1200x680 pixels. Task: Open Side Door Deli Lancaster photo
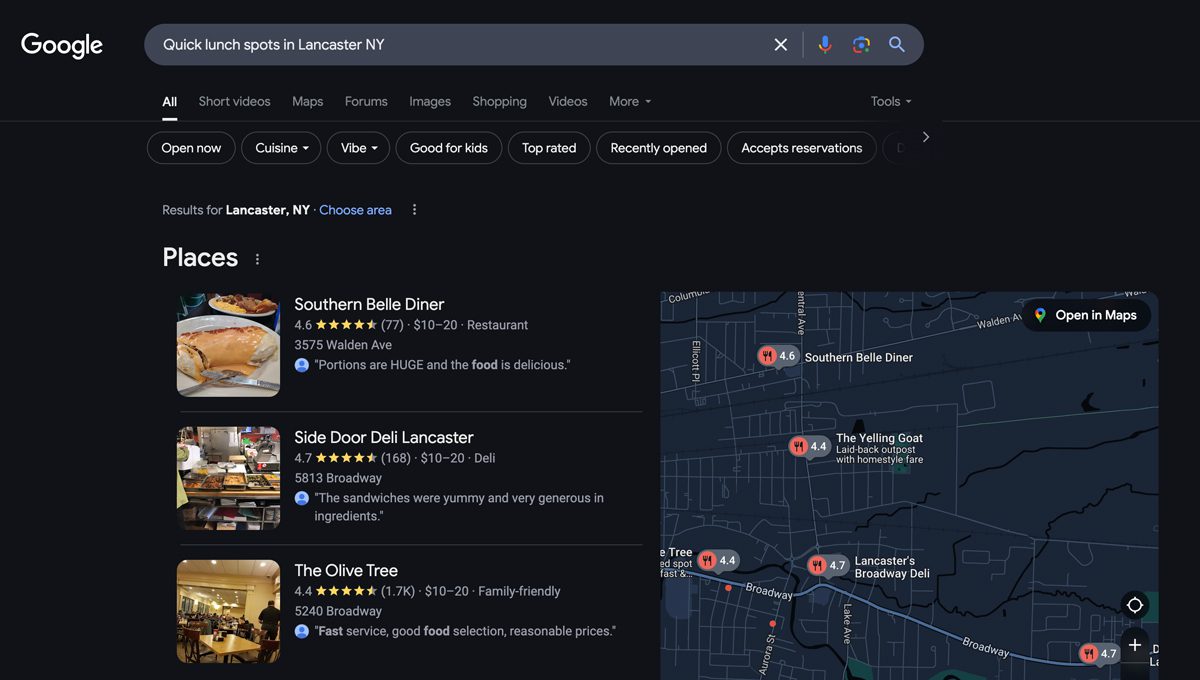point(228,478)
